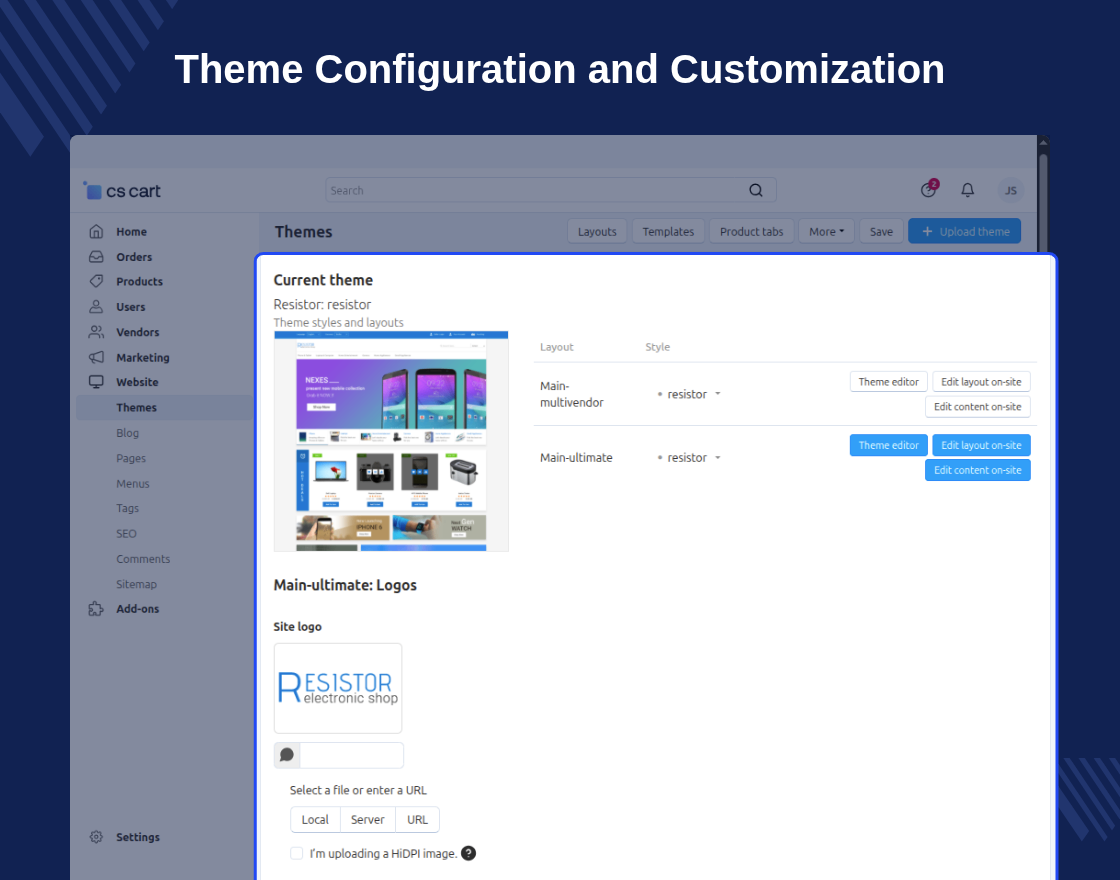Click the site logo alt text field

351,755
